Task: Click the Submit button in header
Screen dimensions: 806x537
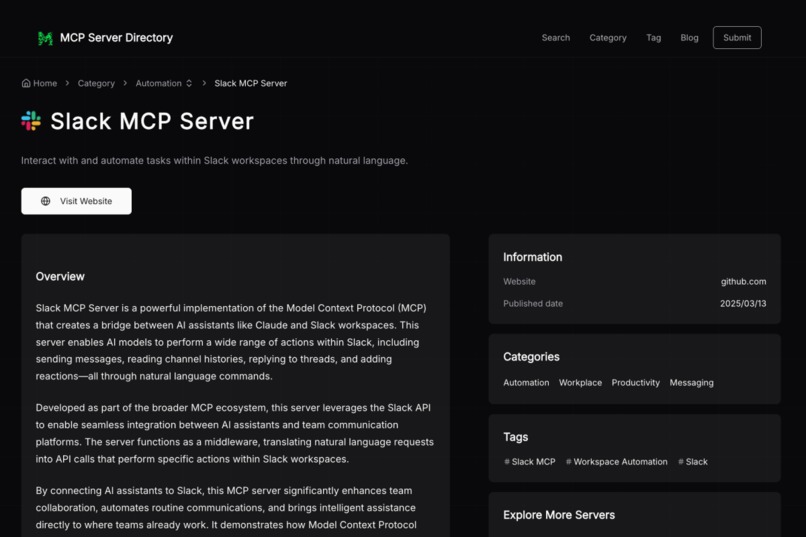Action: (737, 38)
